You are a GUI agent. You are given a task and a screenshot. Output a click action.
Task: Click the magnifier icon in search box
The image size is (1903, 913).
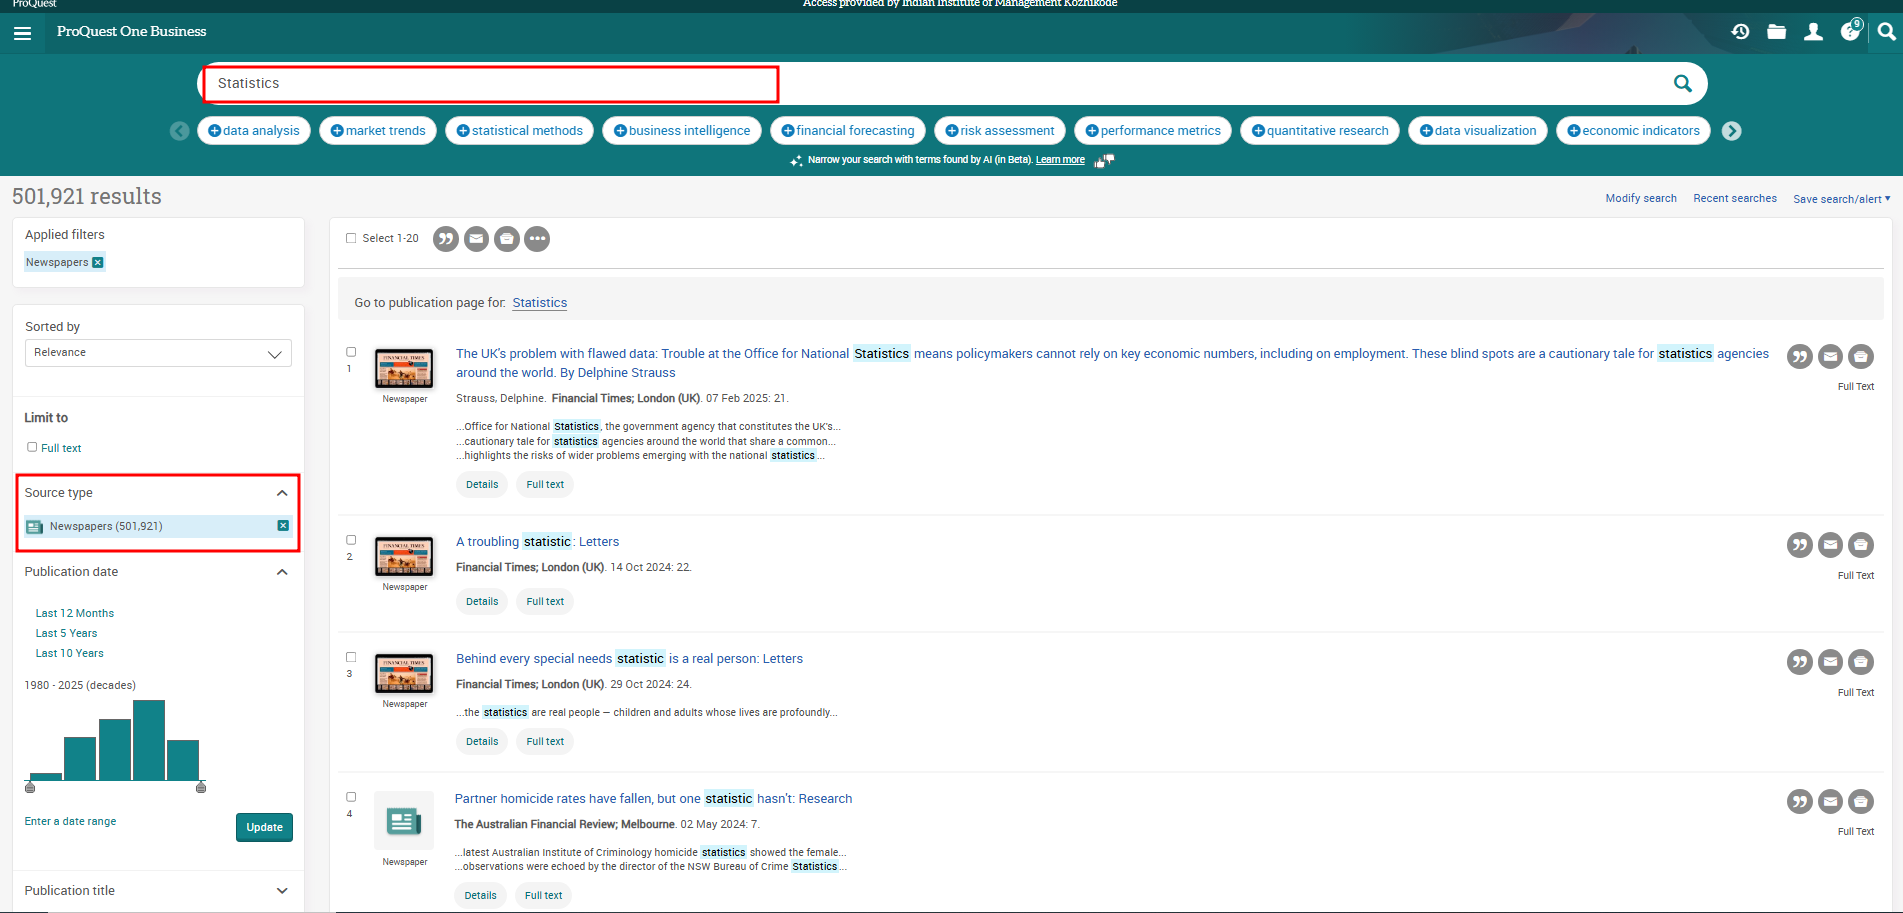[1682, 84]
